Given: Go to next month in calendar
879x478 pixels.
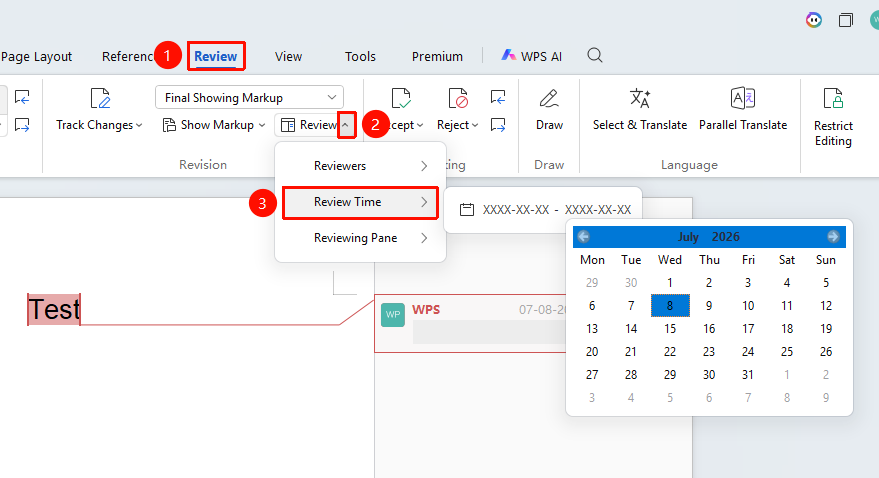Looking at the screenshot, I should [x=833, y=236].
